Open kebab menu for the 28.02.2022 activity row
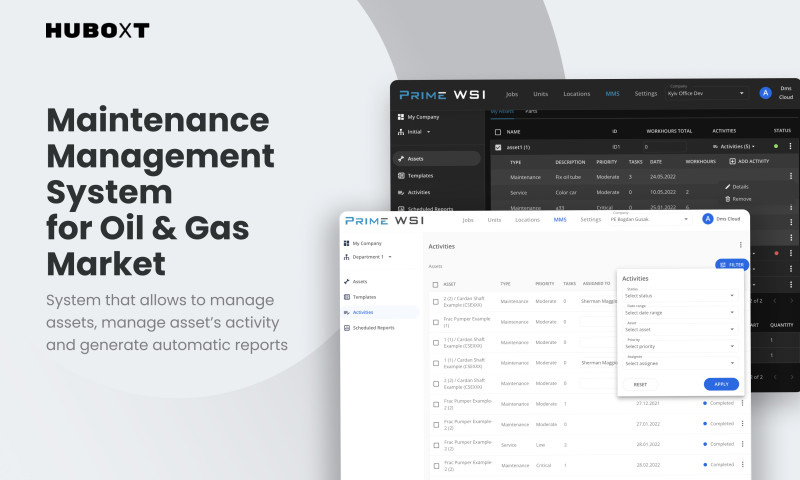The width and height of the screenshot is (800, 480). [x=742, y=465]
